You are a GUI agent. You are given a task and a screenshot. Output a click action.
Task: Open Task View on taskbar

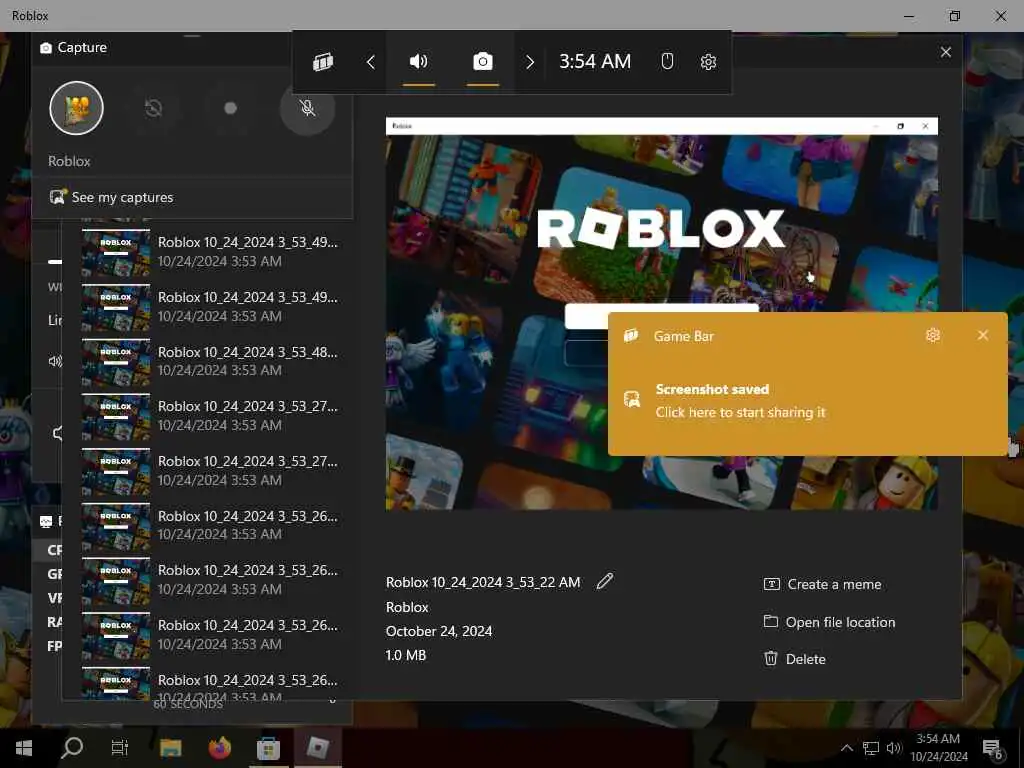tap(120, 748)
